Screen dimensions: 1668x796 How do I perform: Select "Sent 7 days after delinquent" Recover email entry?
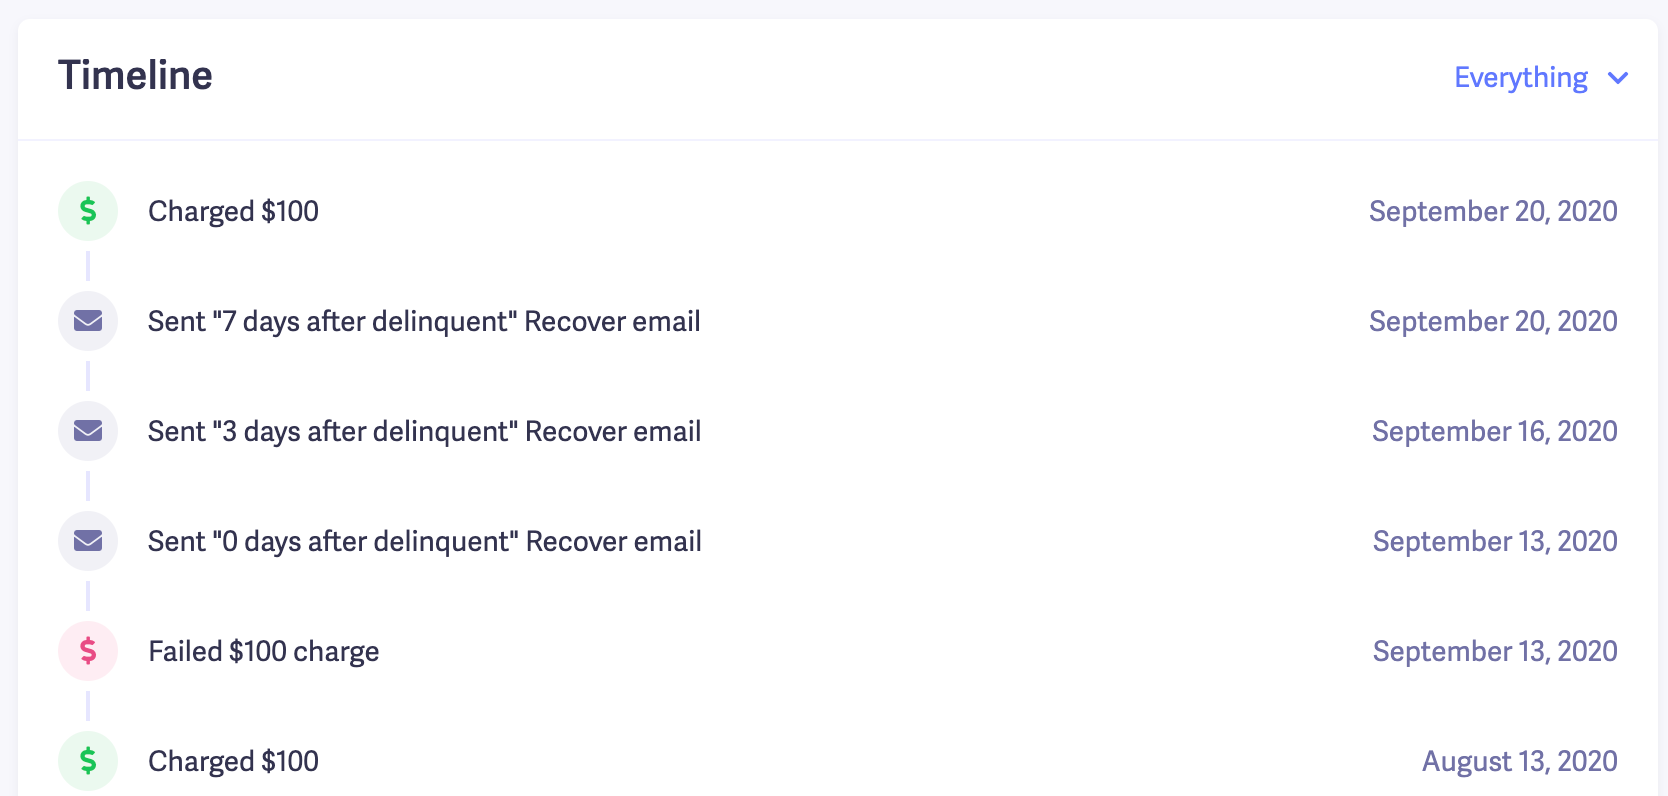pos(424,321)
